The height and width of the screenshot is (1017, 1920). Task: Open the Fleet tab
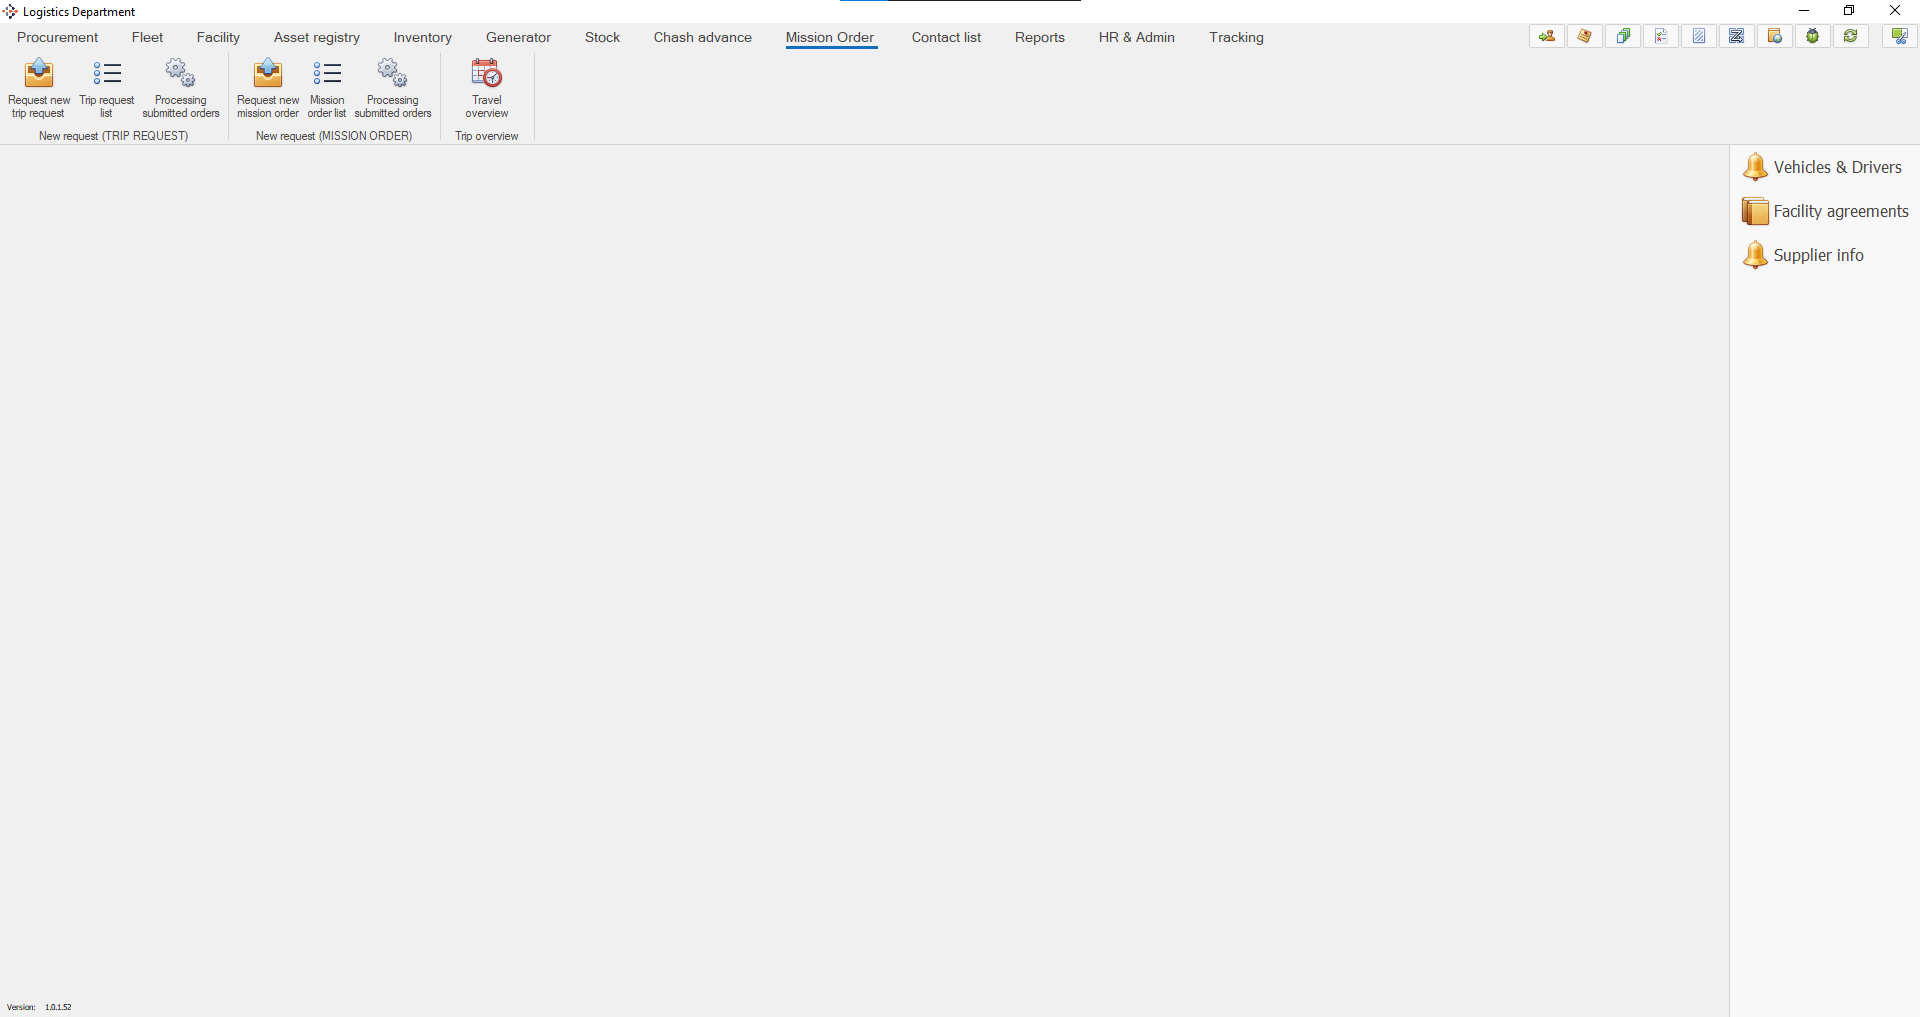pyautogui.click(x=147, y=37)
